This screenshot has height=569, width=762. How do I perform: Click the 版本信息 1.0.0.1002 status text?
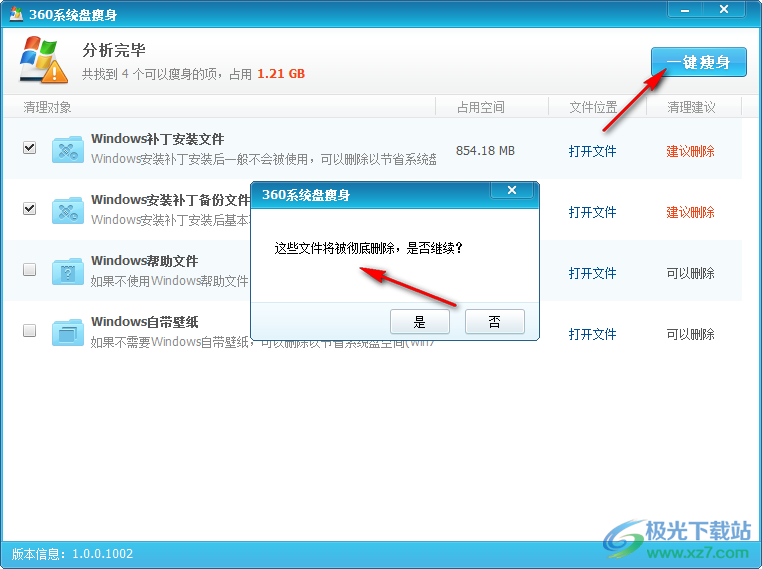coord(72,554)
